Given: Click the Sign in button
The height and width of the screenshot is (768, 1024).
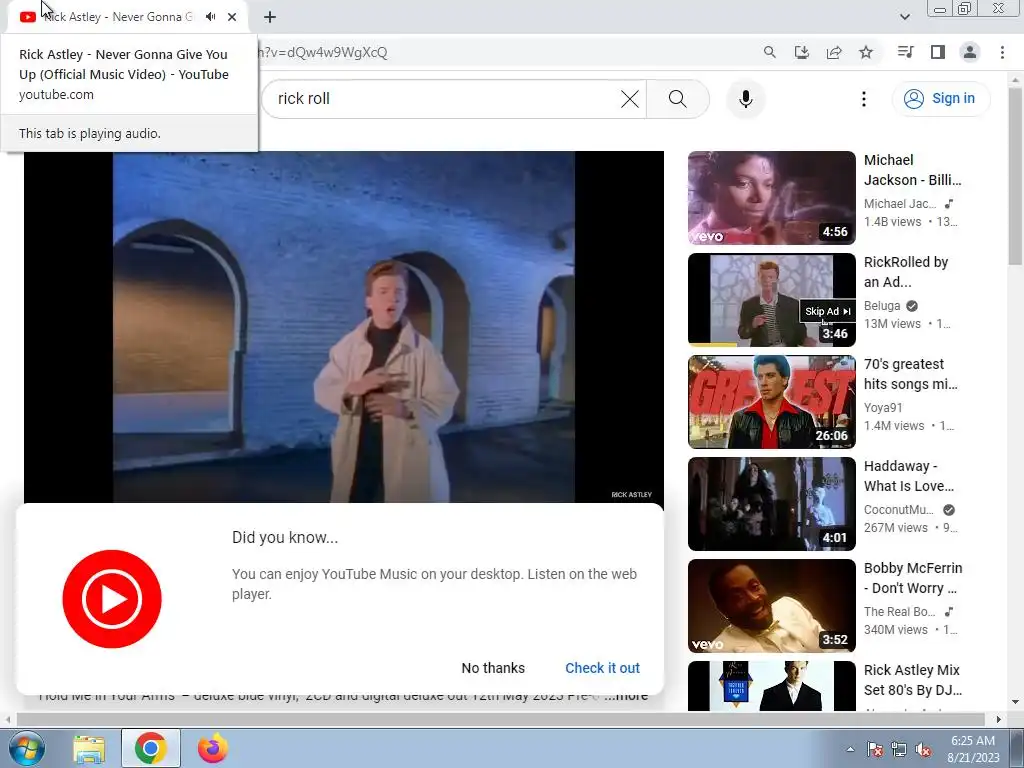Looking at the screenshot, I should [x=940, y=99].
